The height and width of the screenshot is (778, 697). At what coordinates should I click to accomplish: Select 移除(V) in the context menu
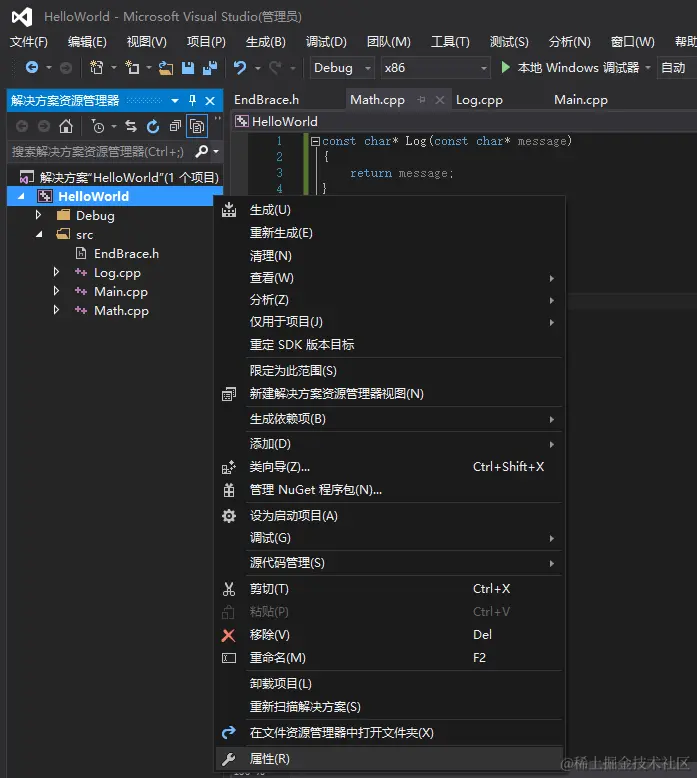(389, 635)
